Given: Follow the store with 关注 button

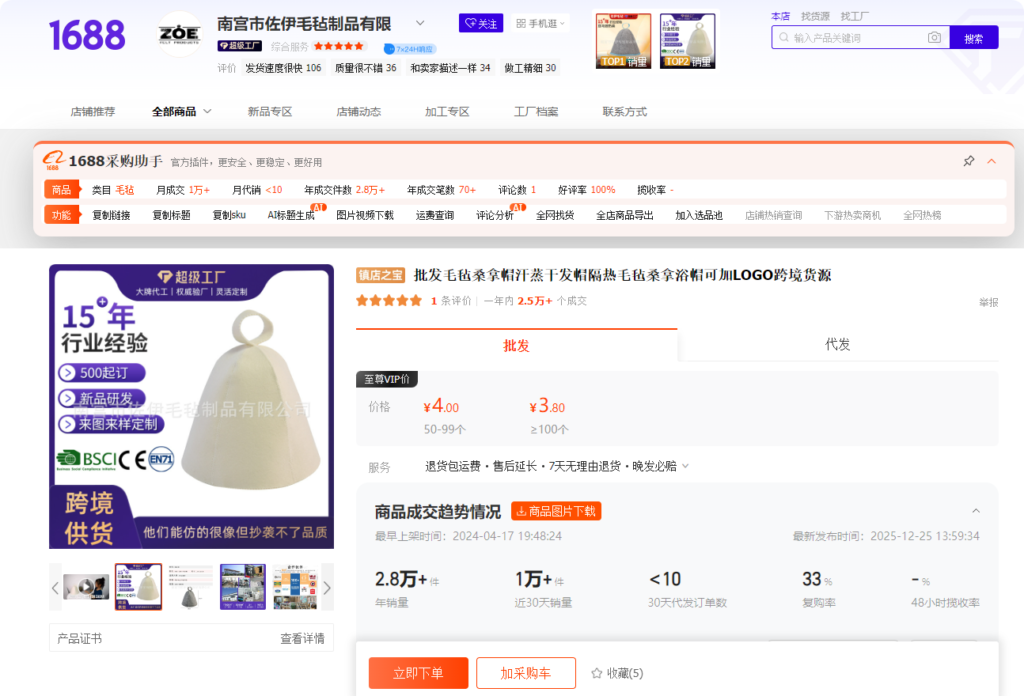Looking at the screenshot, I should coord(481,23).
